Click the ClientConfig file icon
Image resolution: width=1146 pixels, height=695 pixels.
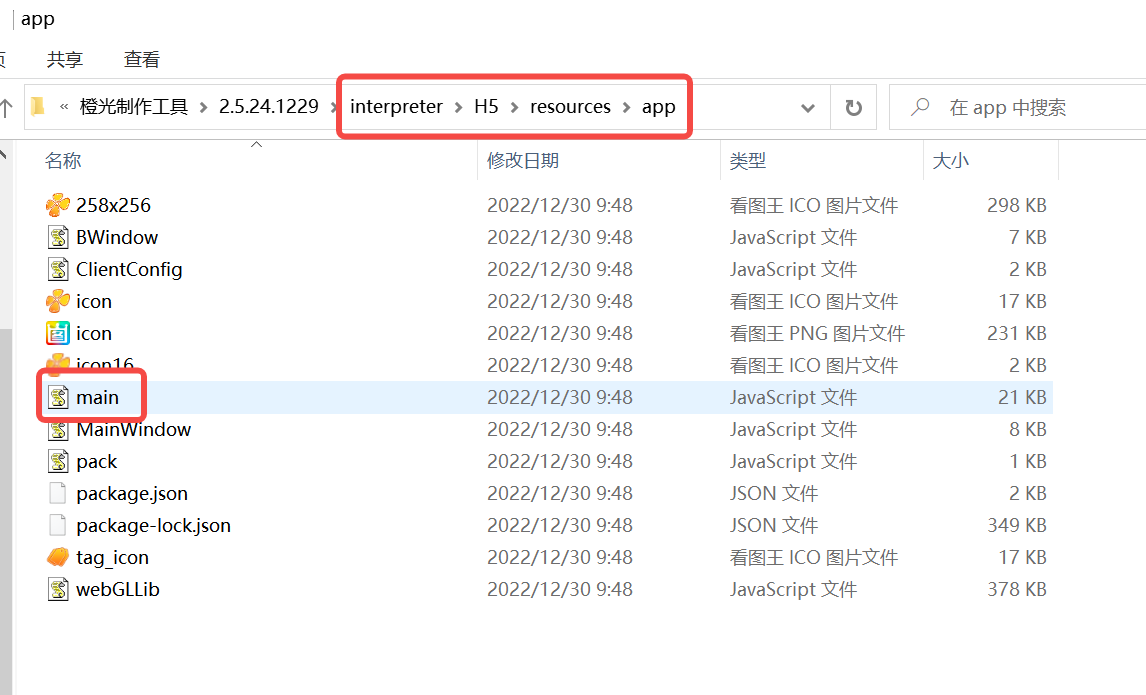[x=58, y=269]
